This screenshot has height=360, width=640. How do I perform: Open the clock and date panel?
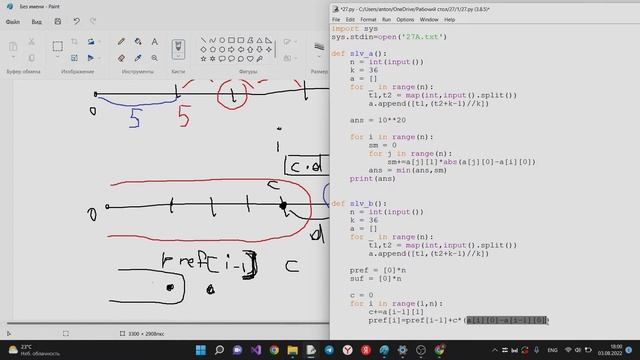(610, 350)
